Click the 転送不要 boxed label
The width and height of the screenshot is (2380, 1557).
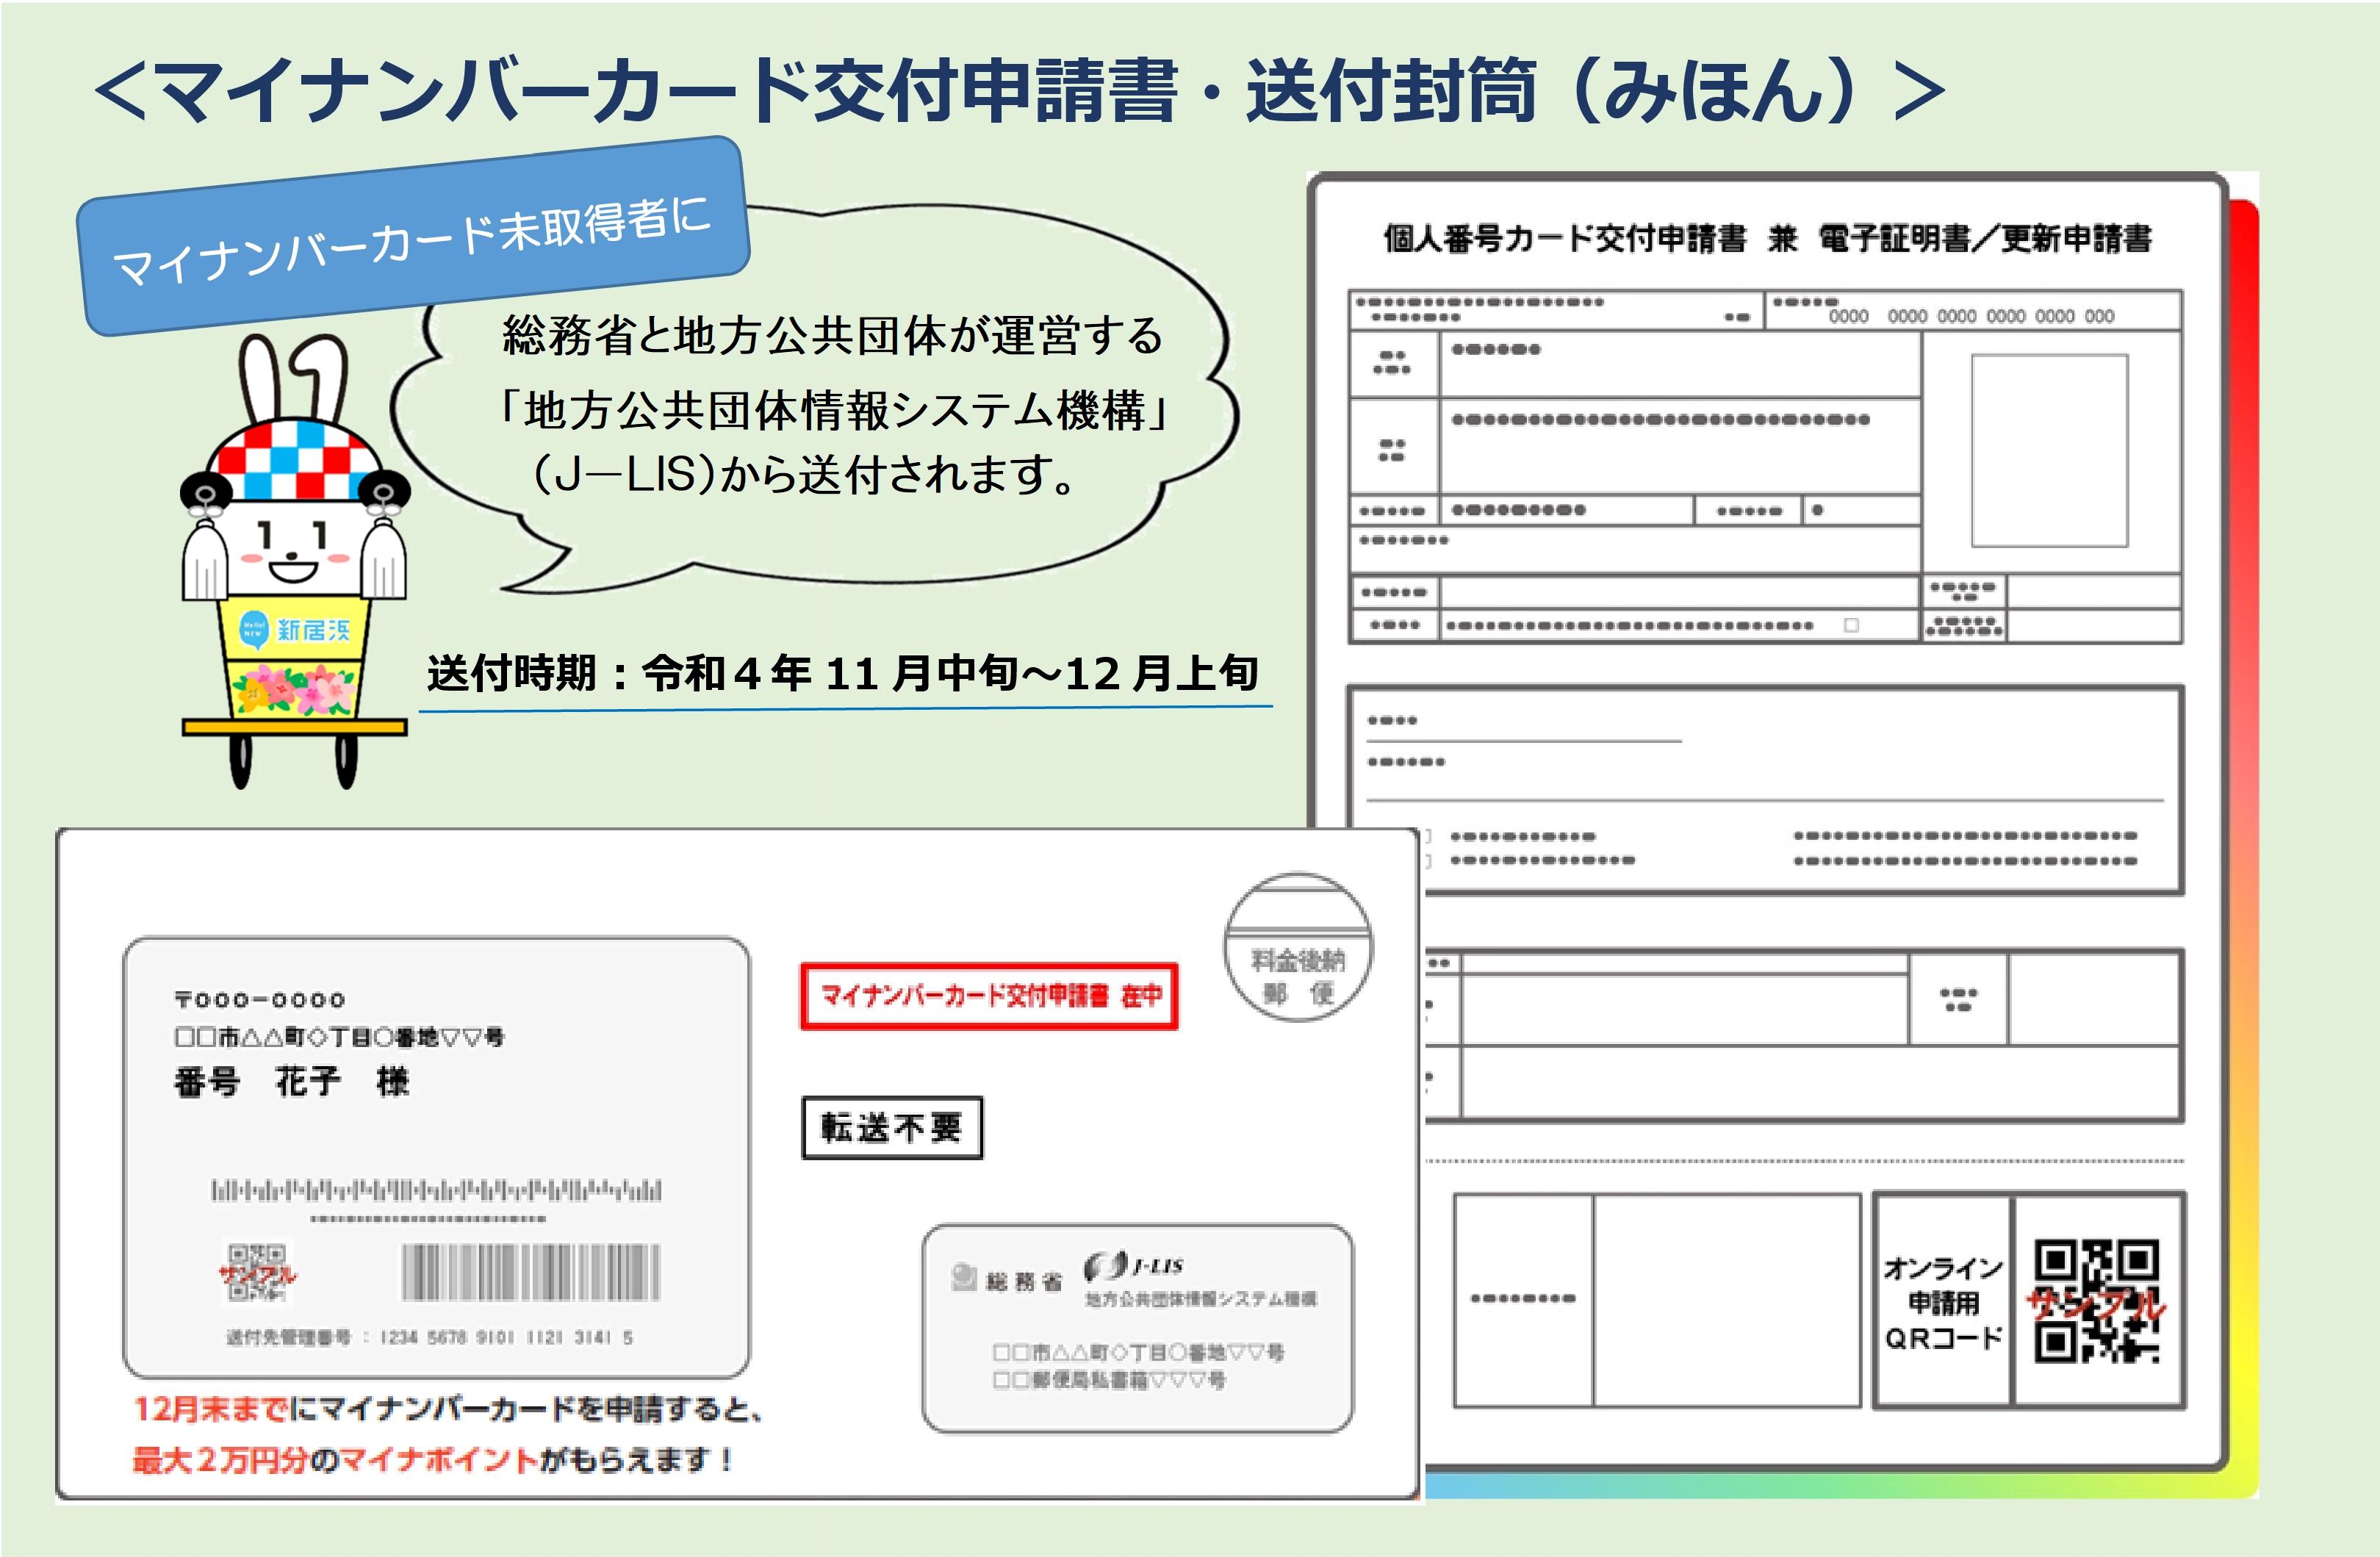pos(892,1128)
